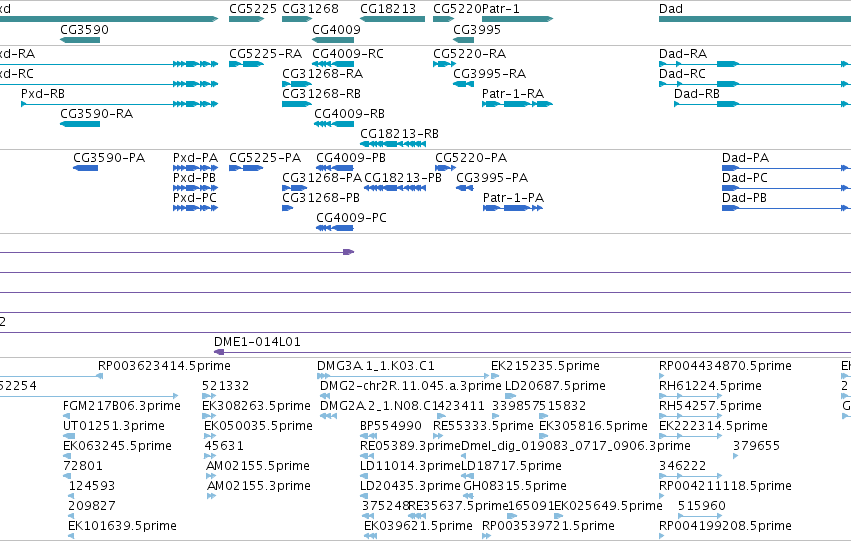Select EST RH54257.5prime
Image resolution: width=851 pixels, height=541 pixels.
click(690, 416)
